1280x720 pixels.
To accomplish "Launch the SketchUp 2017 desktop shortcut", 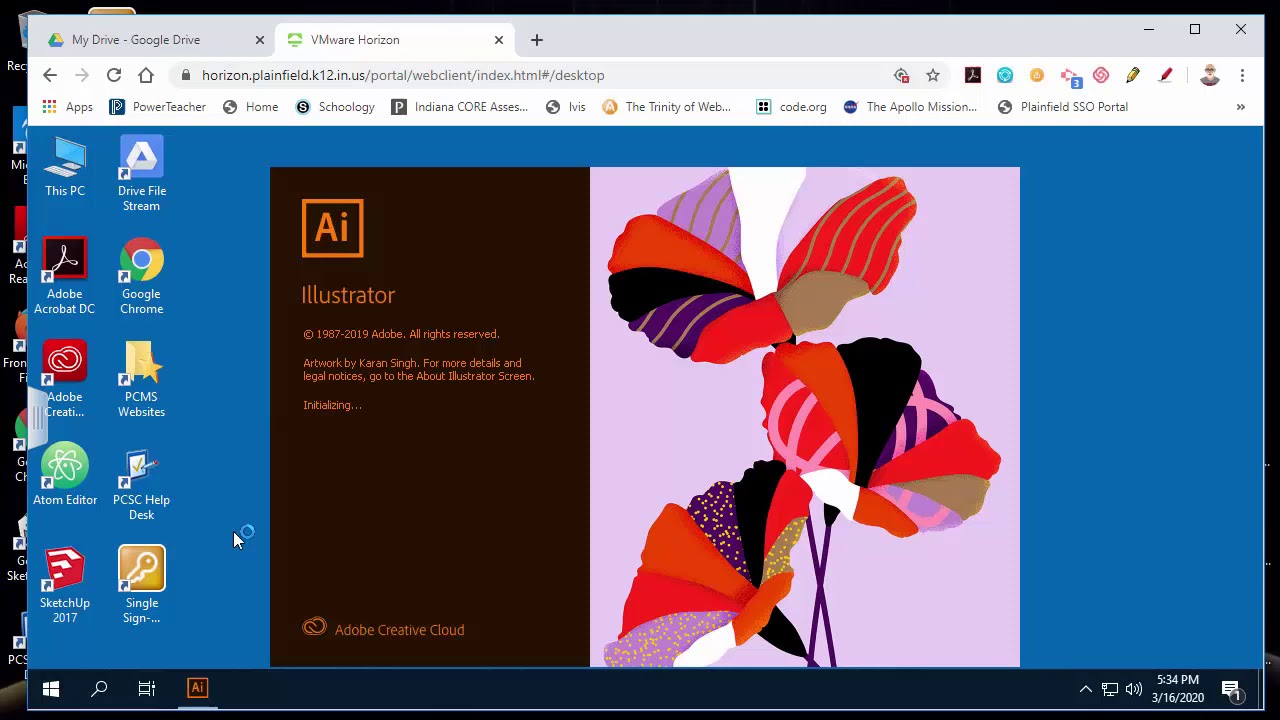I will click(65, 585).
